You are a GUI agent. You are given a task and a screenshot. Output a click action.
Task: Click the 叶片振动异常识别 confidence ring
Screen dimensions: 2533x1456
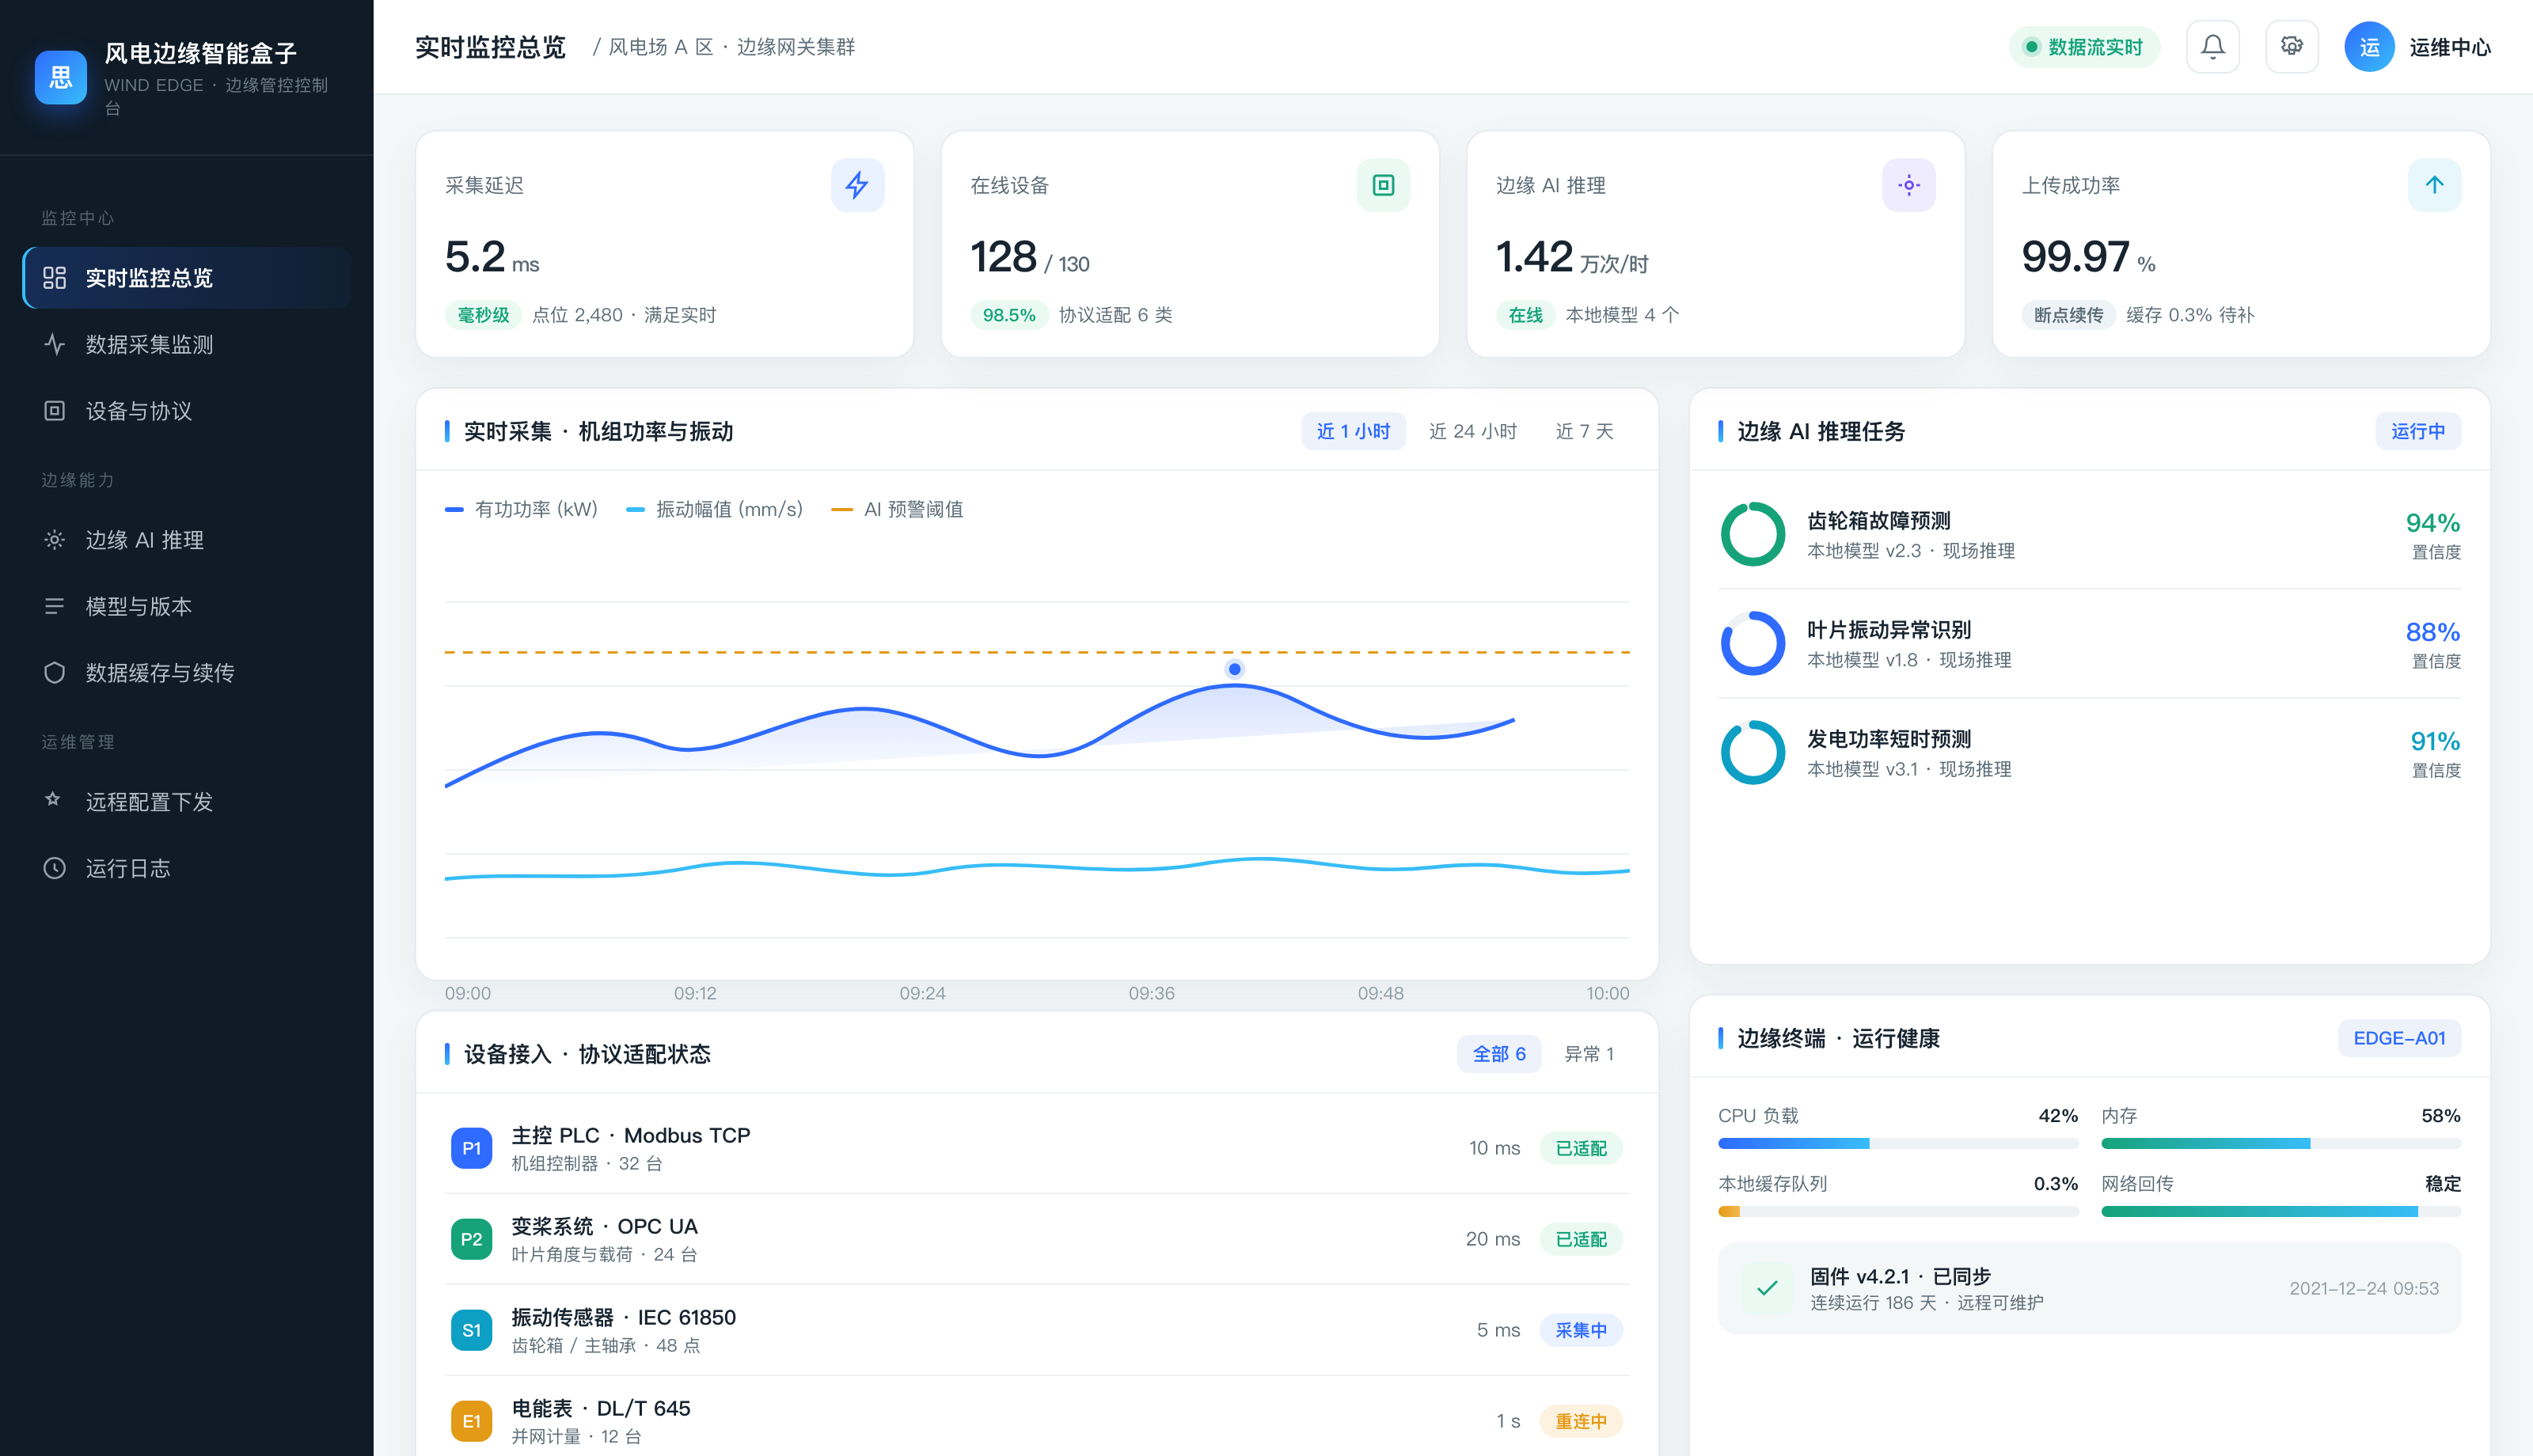(x=1752, y=643)
